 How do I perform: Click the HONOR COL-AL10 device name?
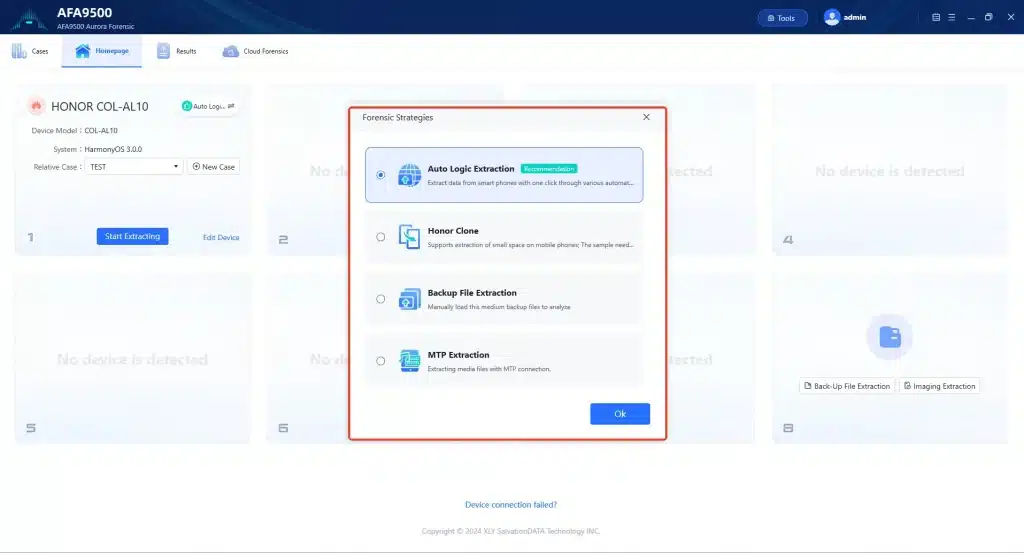pyautogui.click(x=100, y=106)
